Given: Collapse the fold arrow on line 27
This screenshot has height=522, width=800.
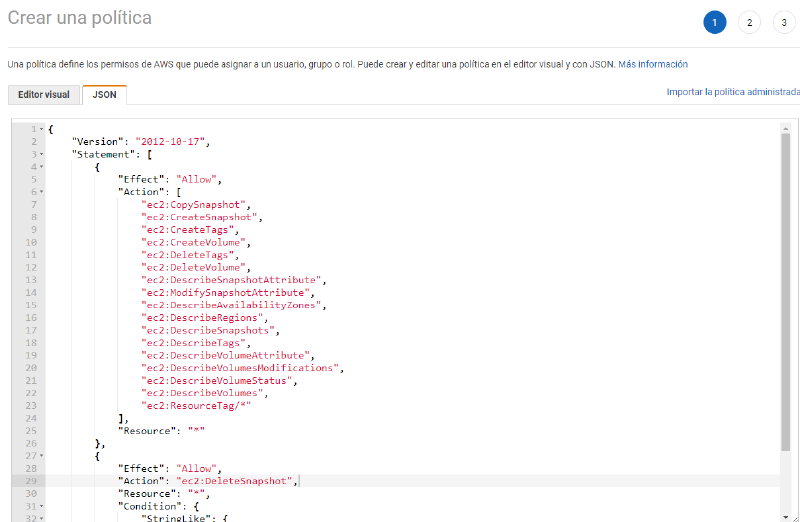Looking at the screenshot, I should click(x=41, y=456).
